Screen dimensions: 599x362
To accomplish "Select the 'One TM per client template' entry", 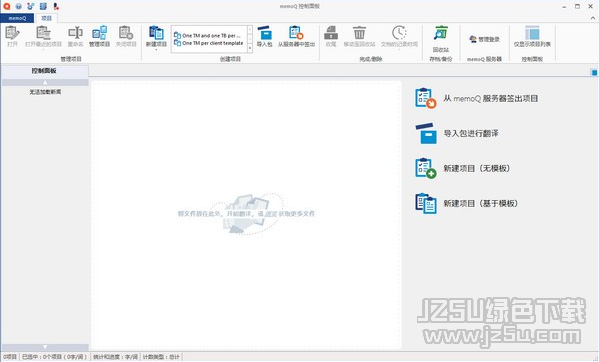I will point(209,43).
